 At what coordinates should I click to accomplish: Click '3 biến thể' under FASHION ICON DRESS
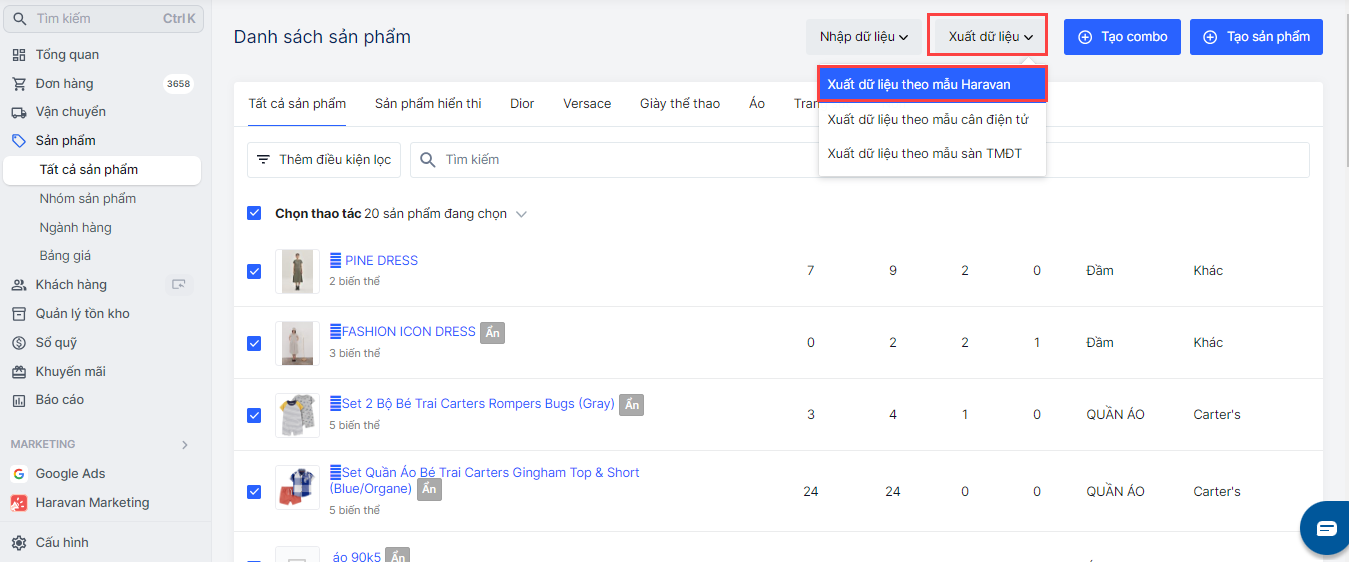(x=355, y=354)
